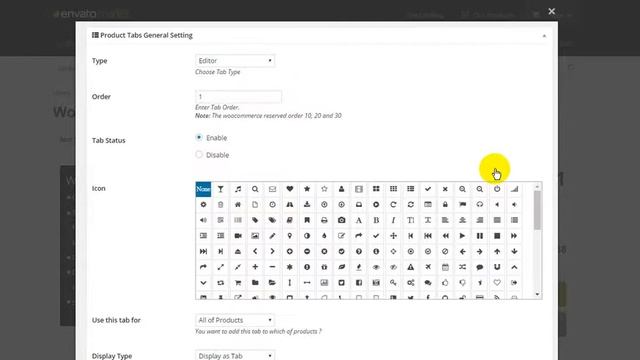Close the settings modal with X
The width and height of the screenshot is (640, 360).
click(x=551, y=11)
